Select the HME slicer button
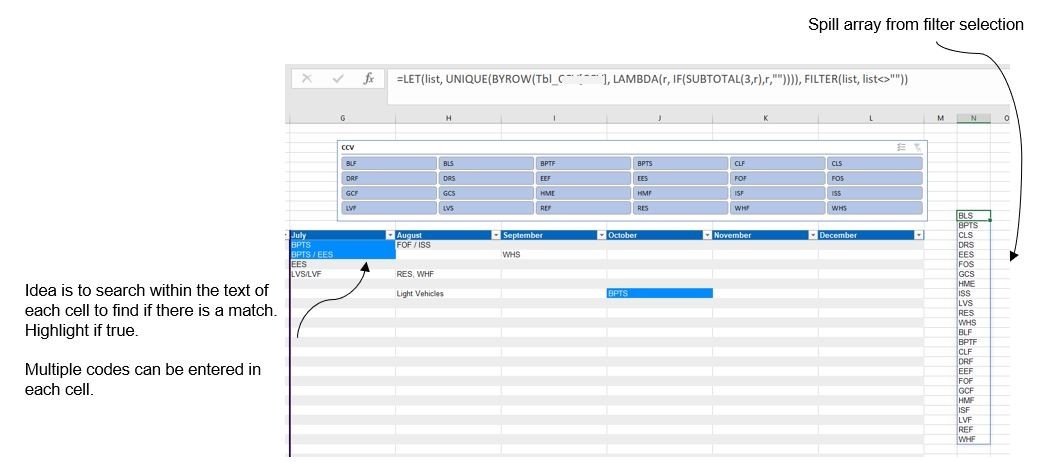The height and width of the screenshot is (462, 1044). (583, 193)
